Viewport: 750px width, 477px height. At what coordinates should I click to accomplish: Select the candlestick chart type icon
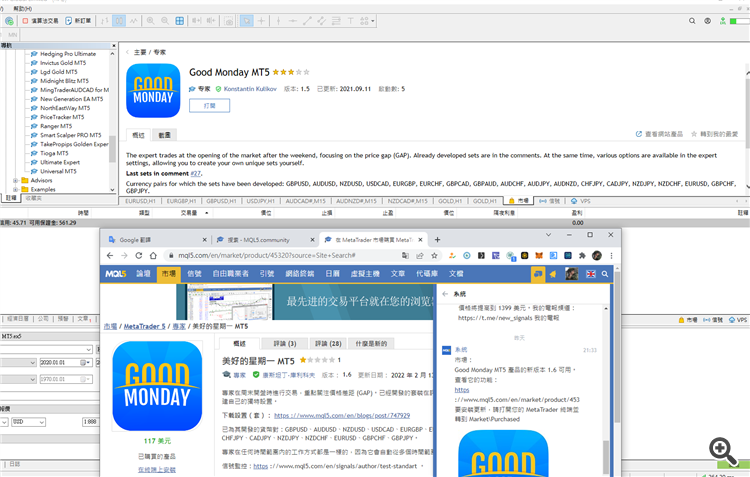coord(119,21)
